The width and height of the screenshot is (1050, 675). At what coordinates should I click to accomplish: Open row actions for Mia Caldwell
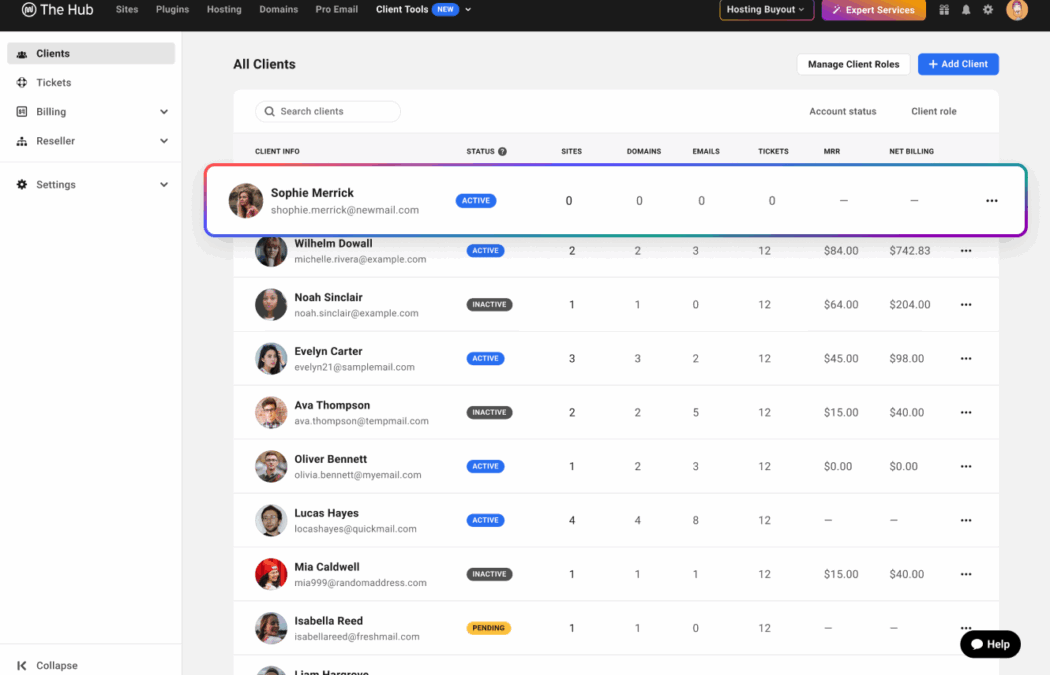click(x=965, y=575)
